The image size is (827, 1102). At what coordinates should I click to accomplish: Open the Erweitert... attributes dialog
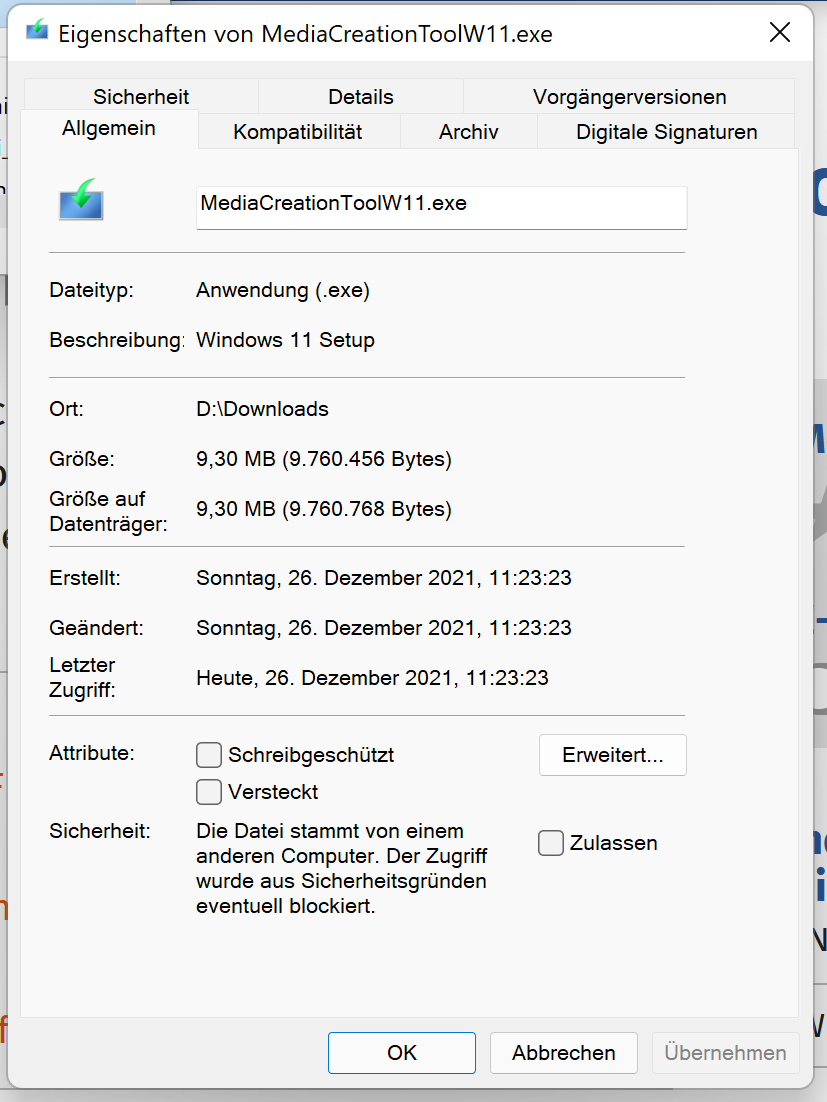tap(613, 755)
